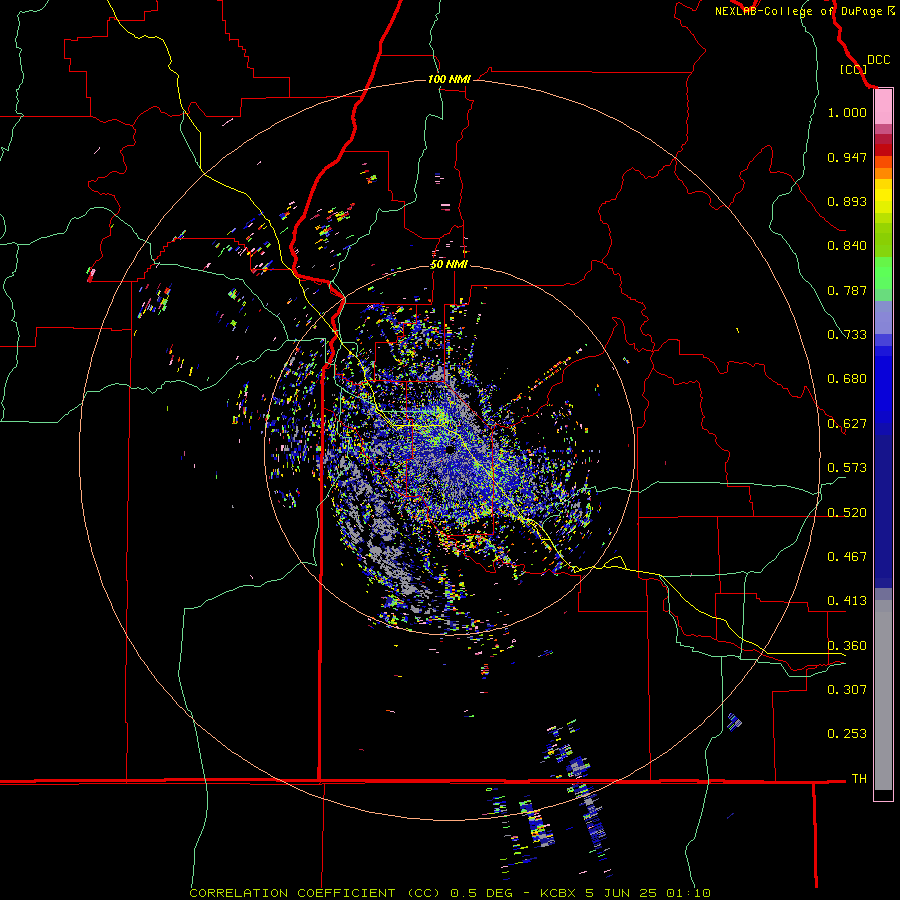Click the 0.467 scale value
Screen dimensions: 900x900
pos(847,557)
